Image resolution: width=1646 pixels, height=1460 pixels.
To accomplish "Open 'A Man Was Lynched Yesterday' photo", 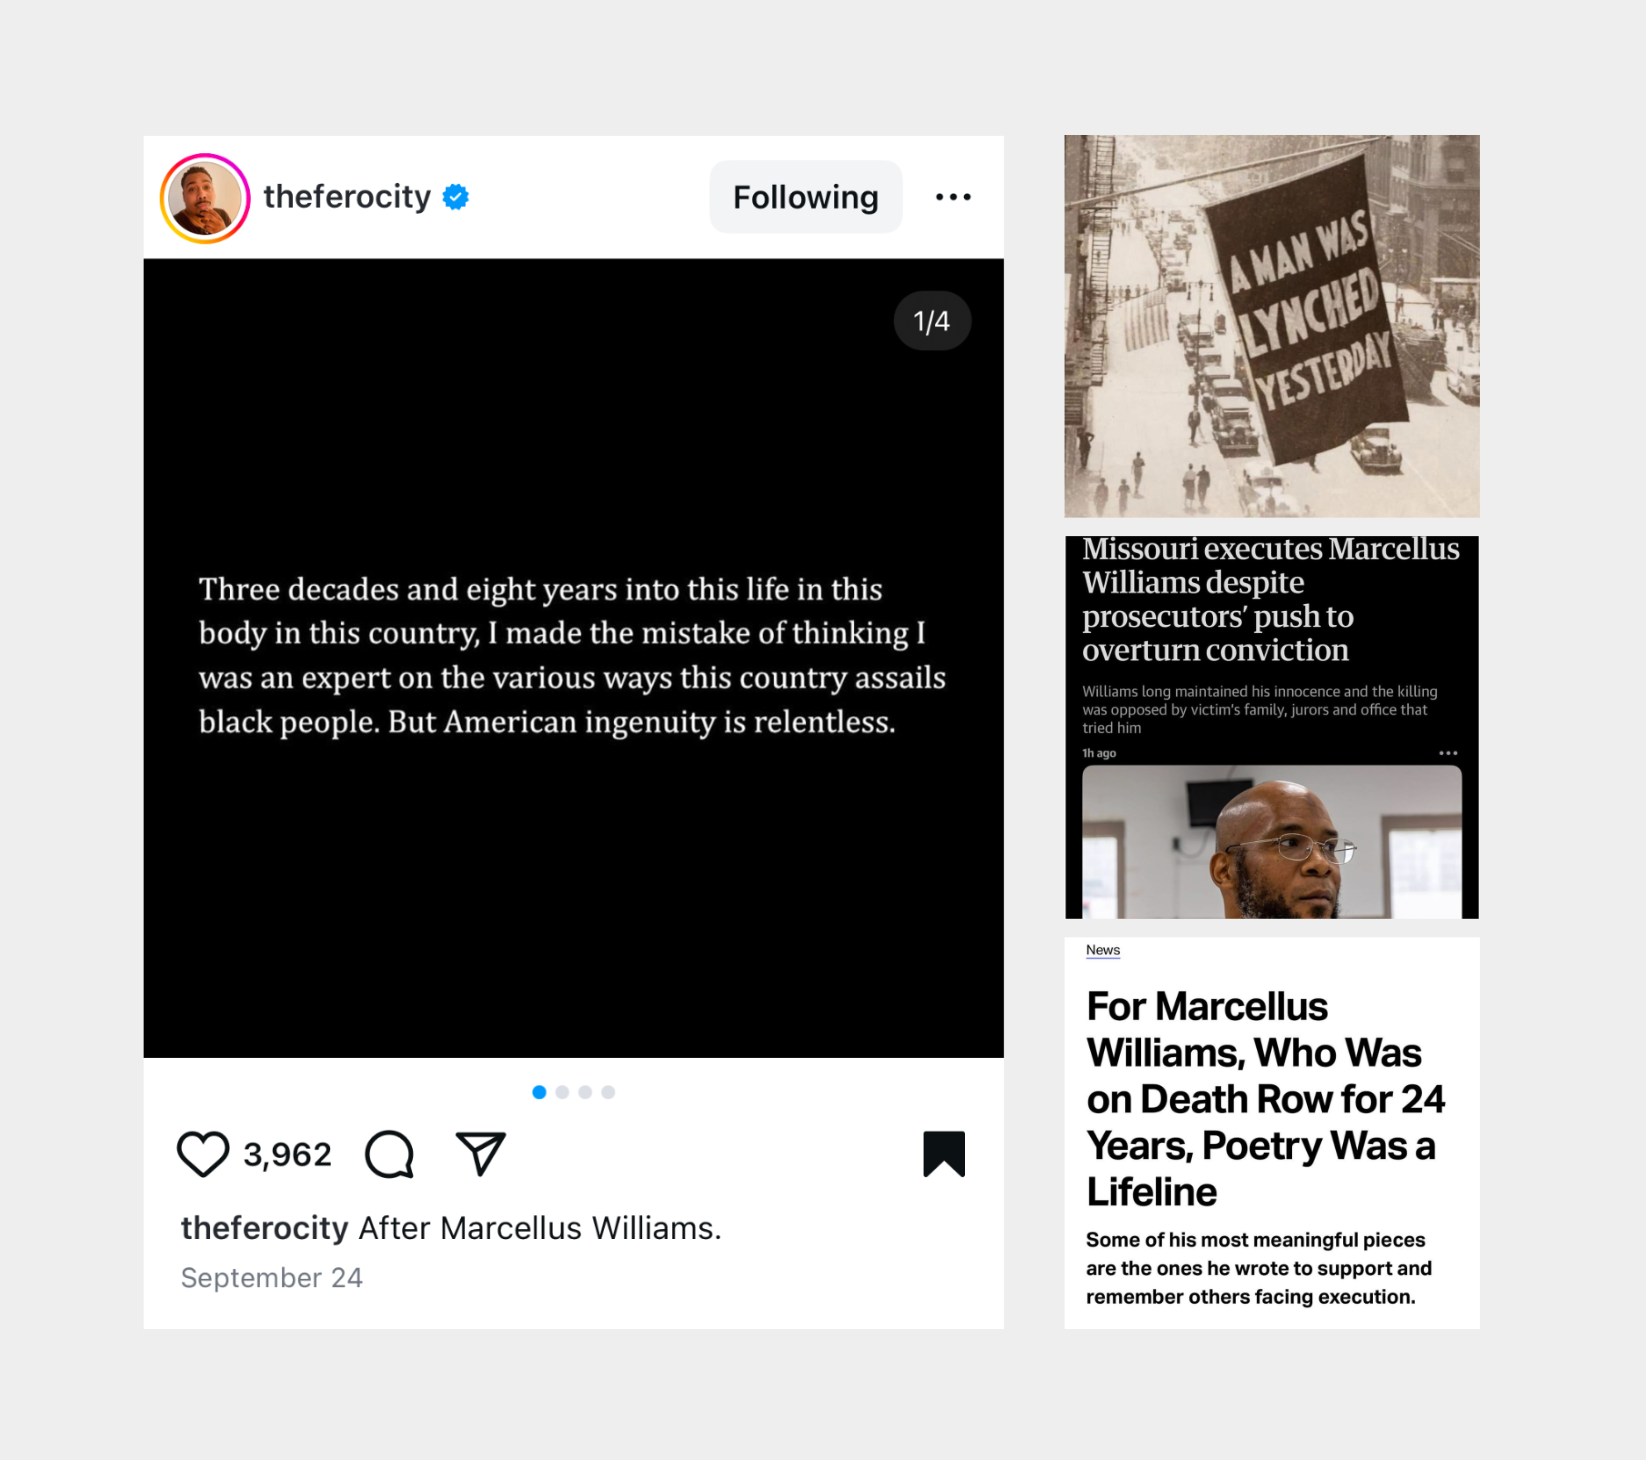I will click(1272, 326).
